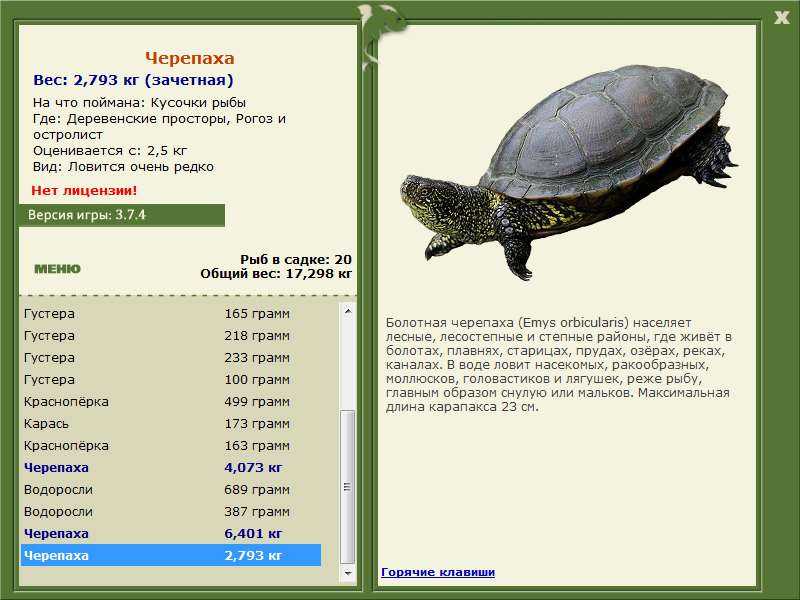
Task: Click the Вес: 2,793 кг (зачетная) line
Action: tap(133, 80)
